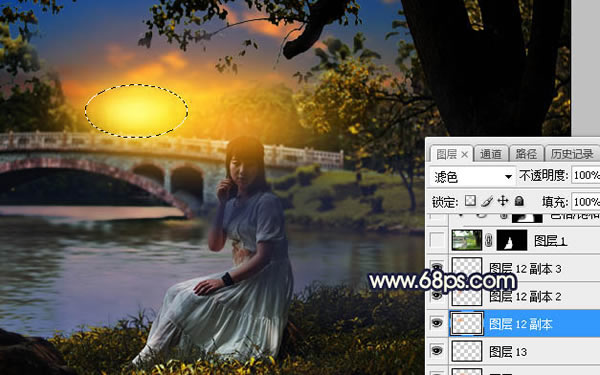This screenshot has width=600, height=375.
Task: Show the hidden 图层1 layer
Action: pyautogui.click(x=437, y=240)
